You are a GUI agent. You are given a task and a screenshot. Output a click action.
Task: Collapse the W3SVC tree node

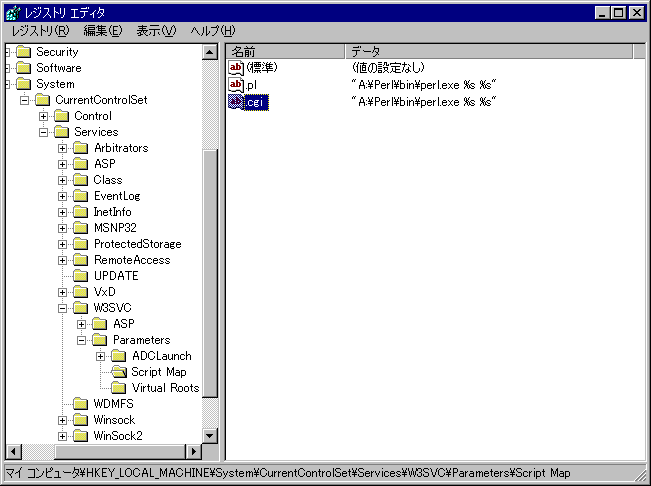[63, 308]
